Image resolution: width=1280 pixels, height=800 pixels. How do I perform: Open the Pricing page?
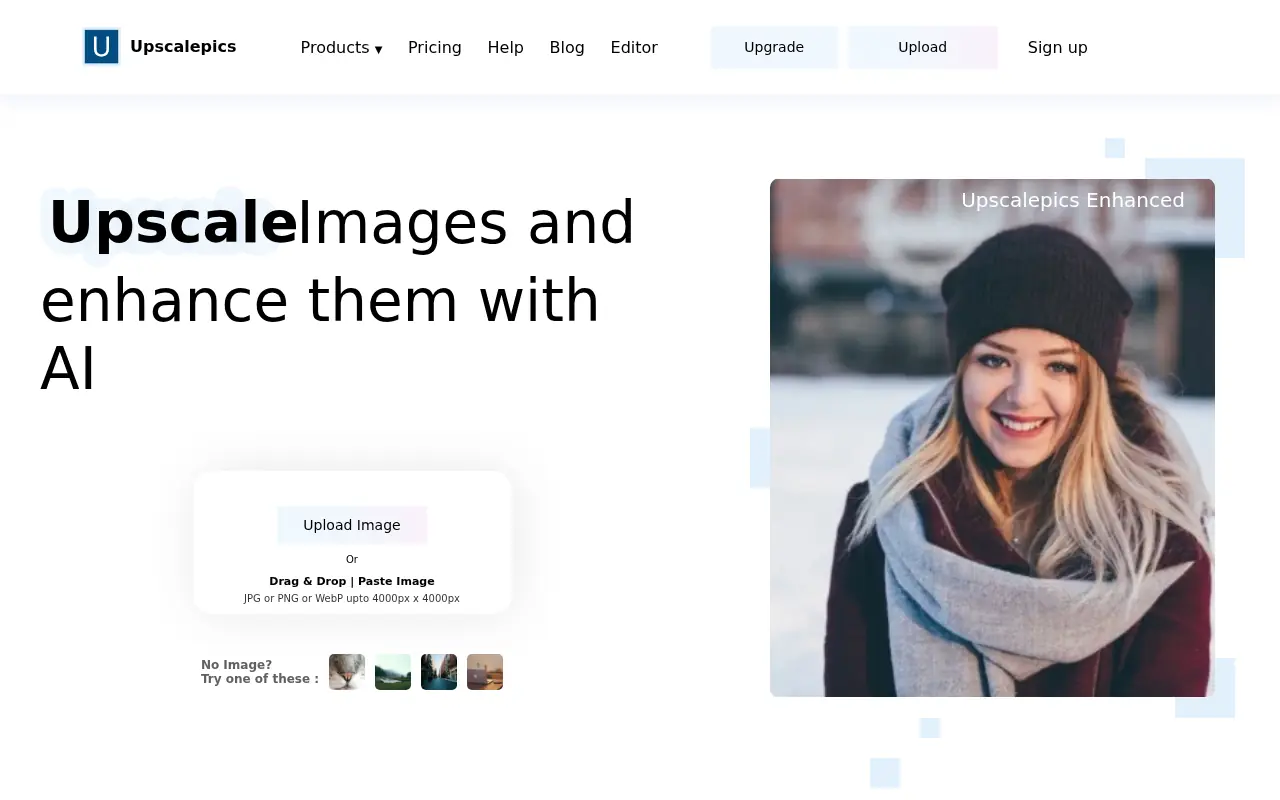pos(435,47)
